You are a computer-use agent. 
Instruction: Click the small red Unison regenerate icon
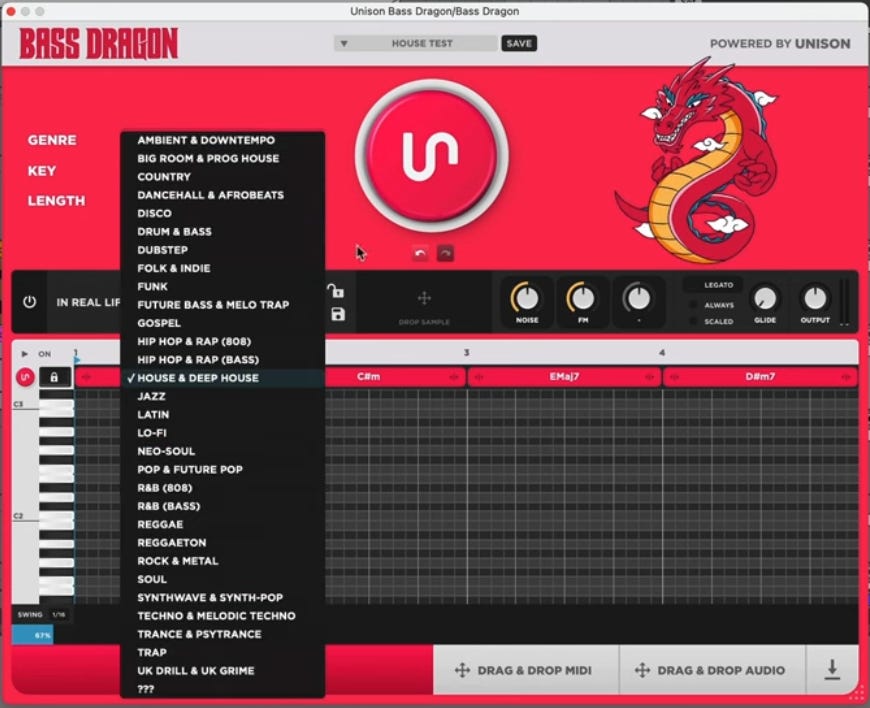[25, 377]
